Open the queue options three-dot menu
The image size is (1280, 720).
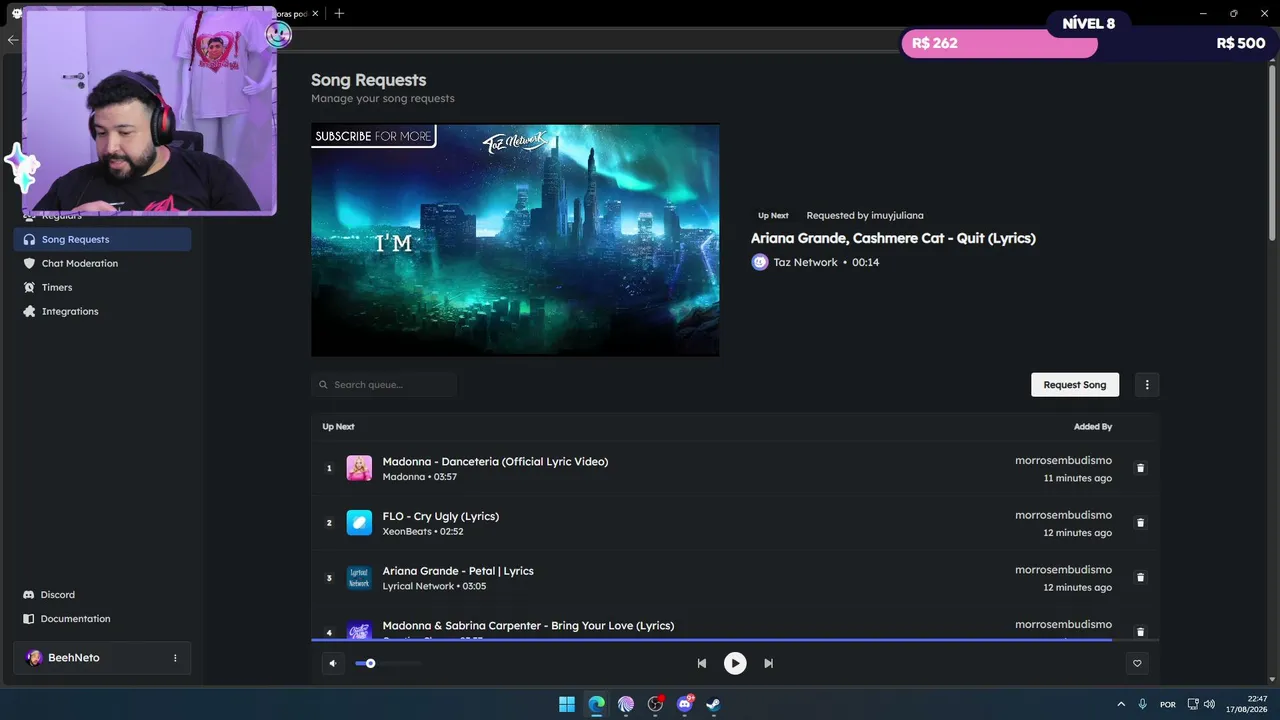click(1147, 384)
